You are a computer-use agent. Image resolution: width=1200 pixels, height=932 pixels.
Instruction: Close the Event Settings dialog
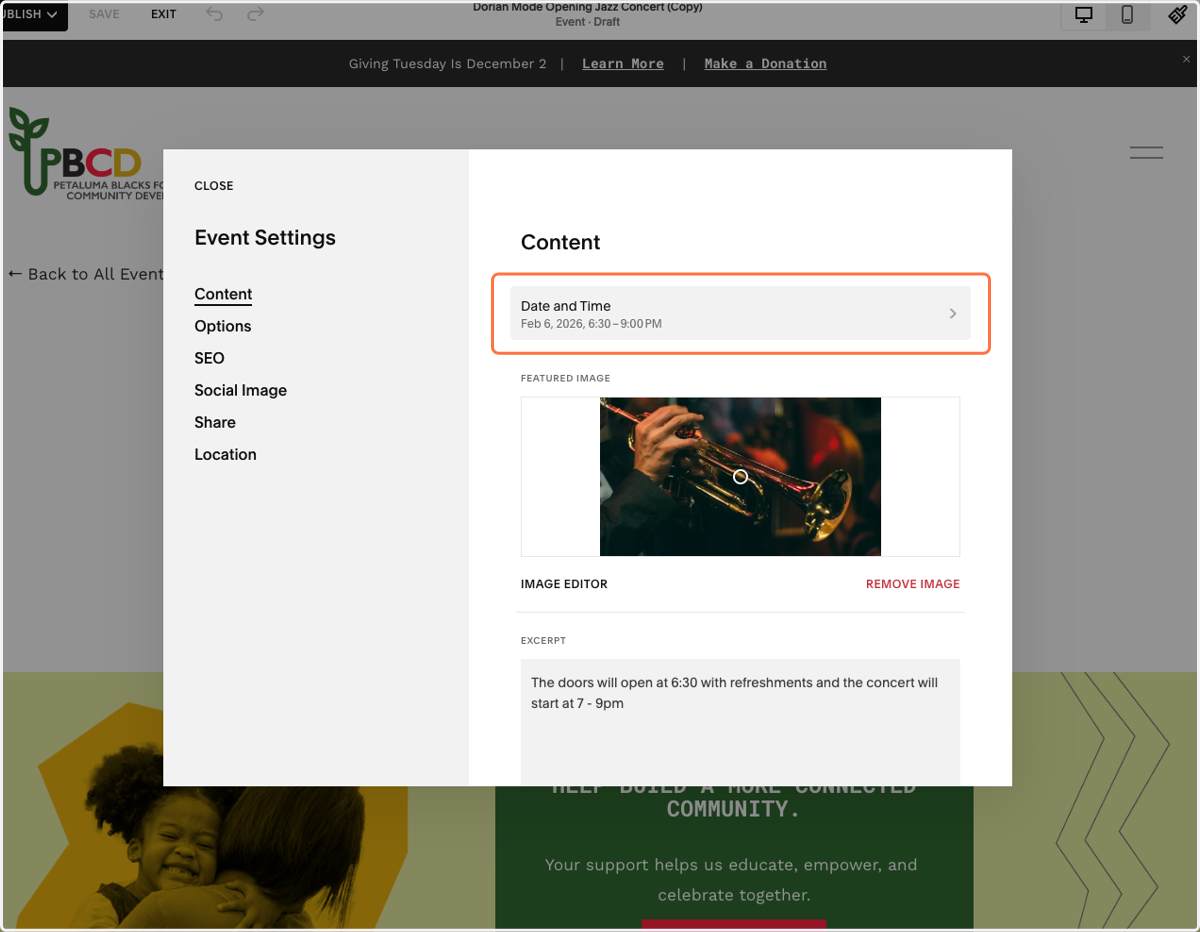pos(214,186)
